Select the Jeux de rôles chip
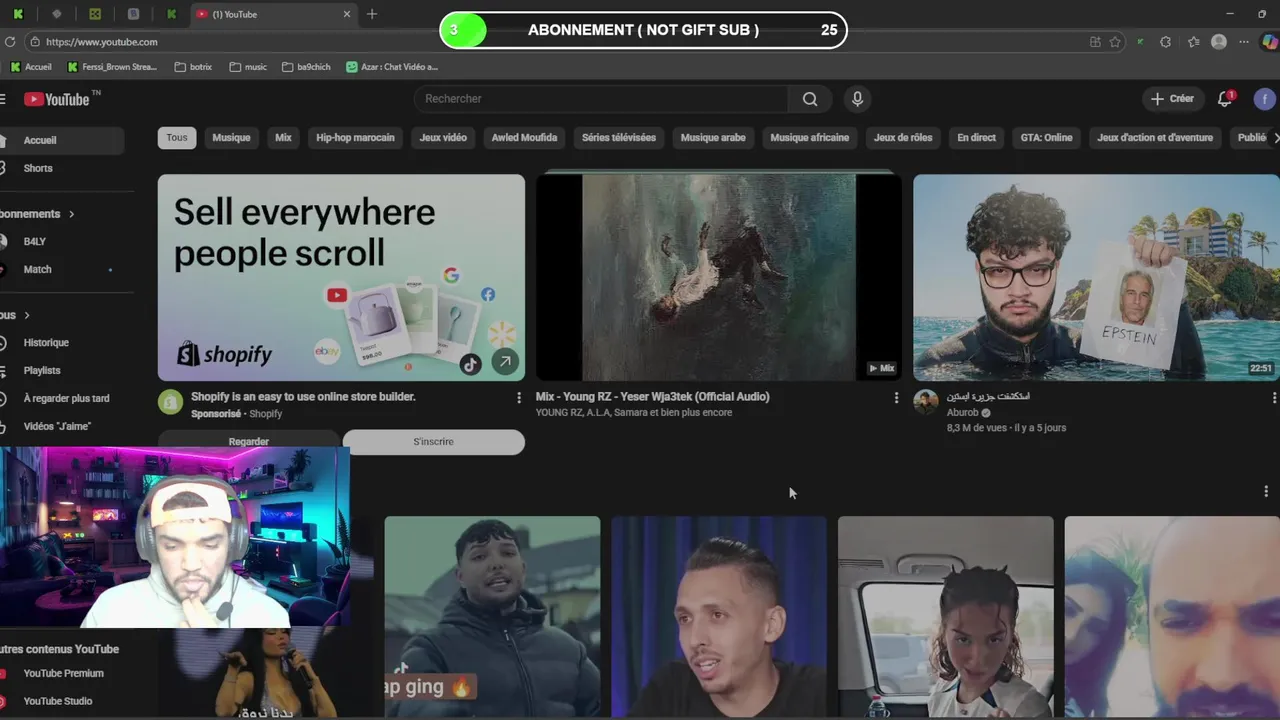1280x720 pixels. [x=903, y=138]
